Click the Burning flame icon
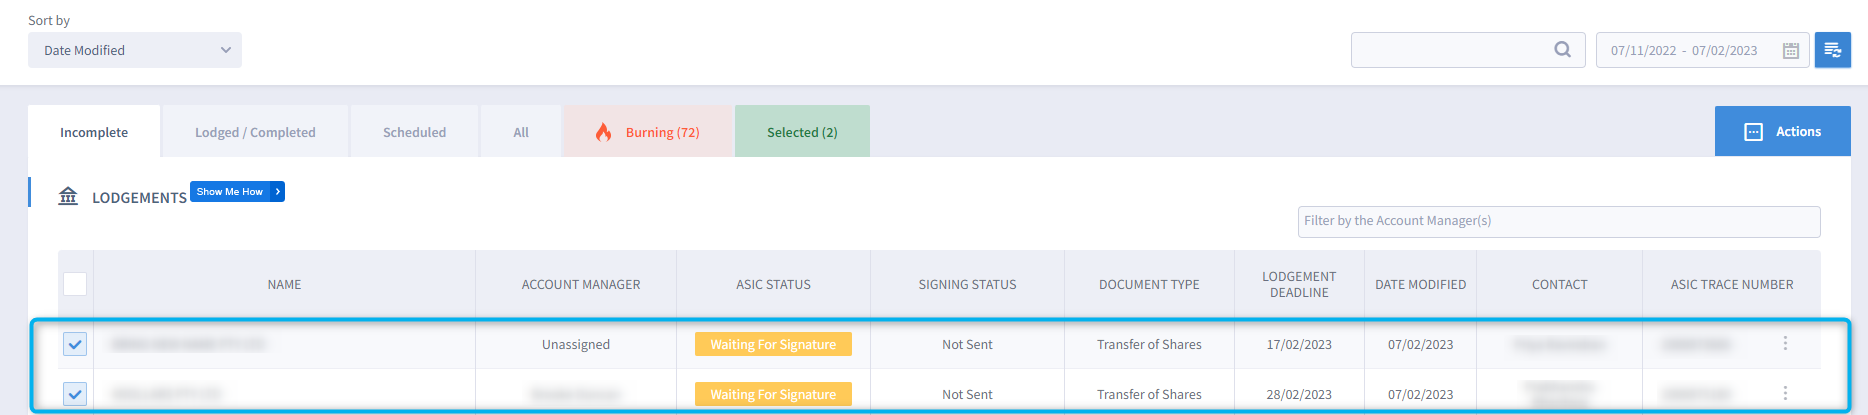The width and height of the screenshot is (1868, 415). tap(604, 132)
